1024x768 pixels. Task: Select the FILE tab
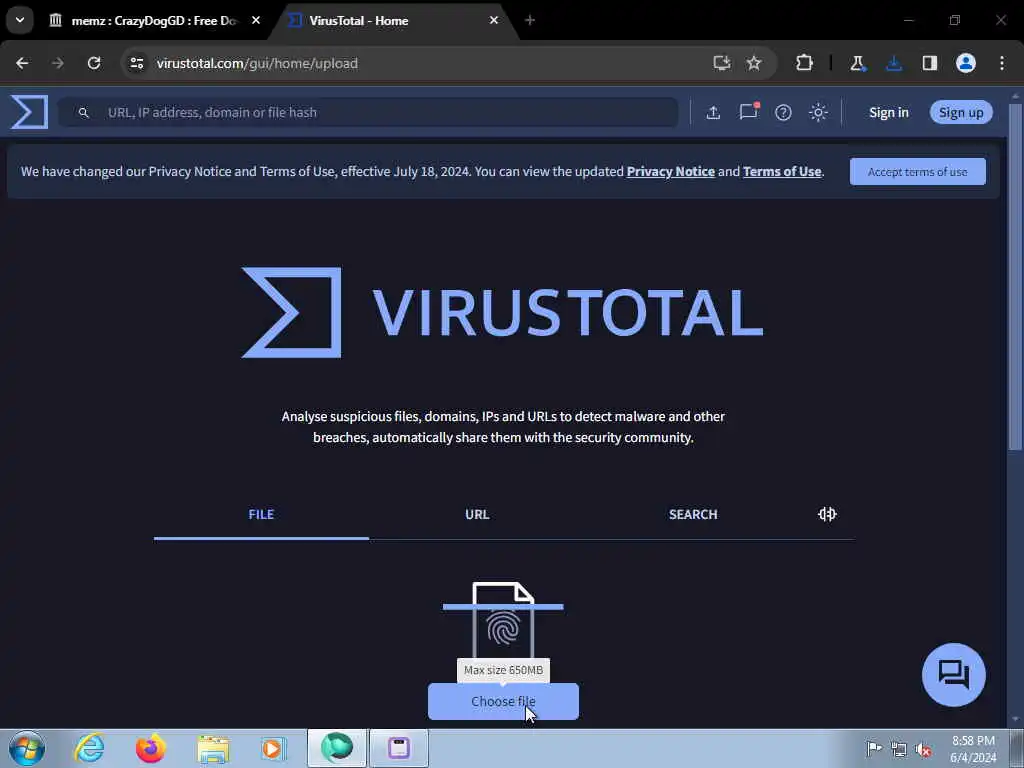pyautogui.click(x=261, y=515)
